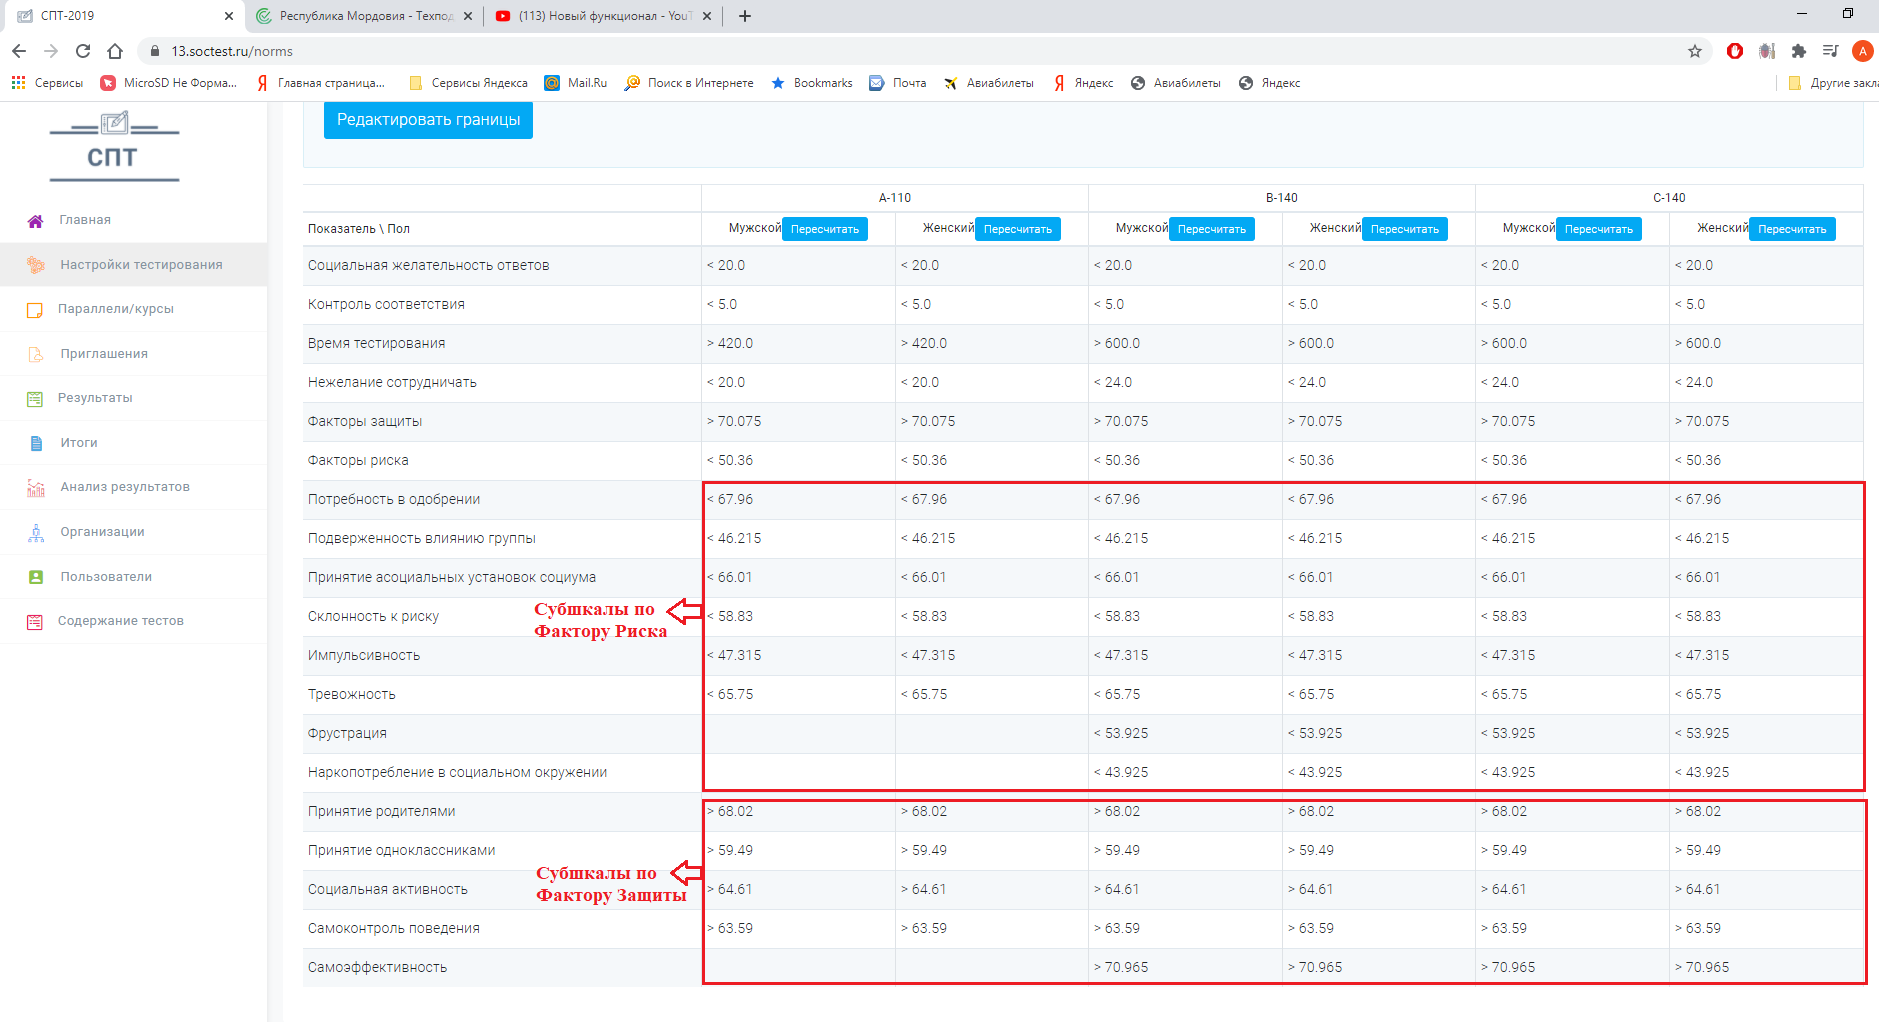Bookmark this page with star icon
Screen dimensions: 1879x1022
1695,51
